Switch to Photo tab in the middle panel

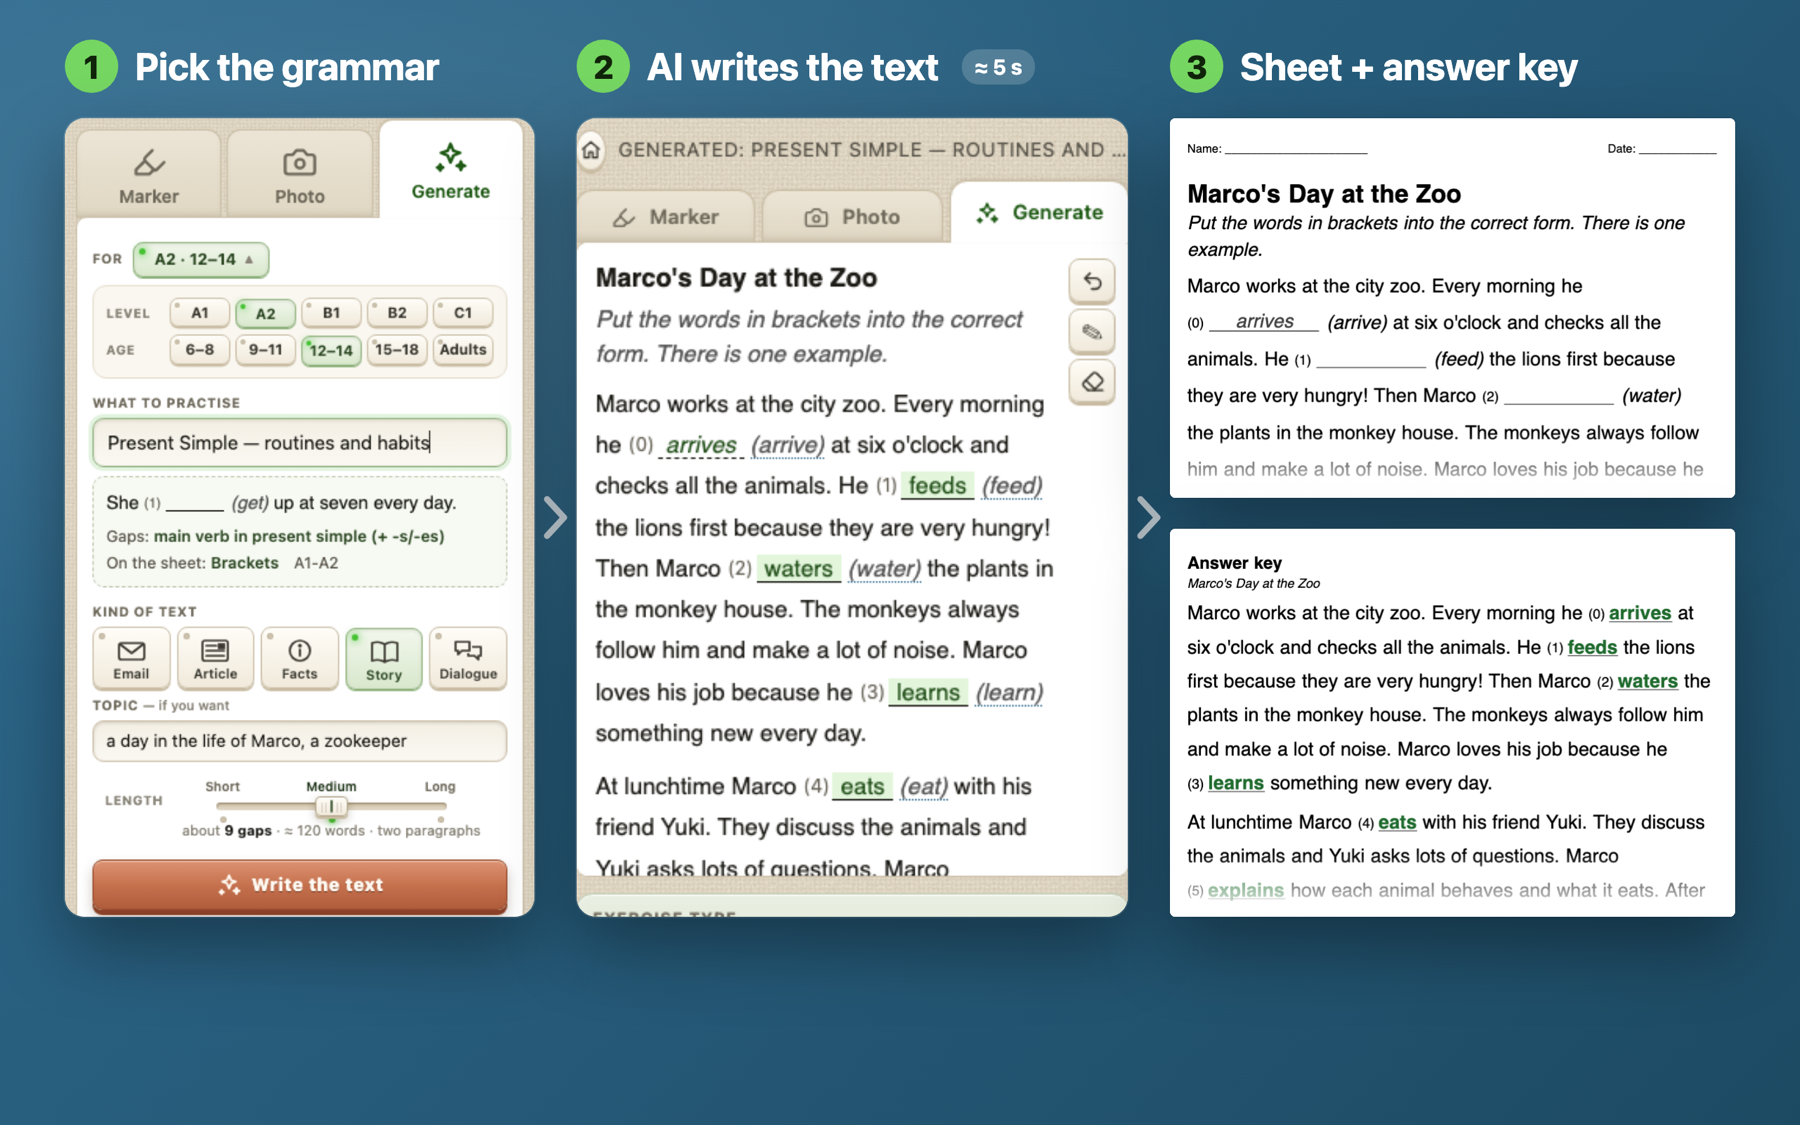click(x=853, y=217)
